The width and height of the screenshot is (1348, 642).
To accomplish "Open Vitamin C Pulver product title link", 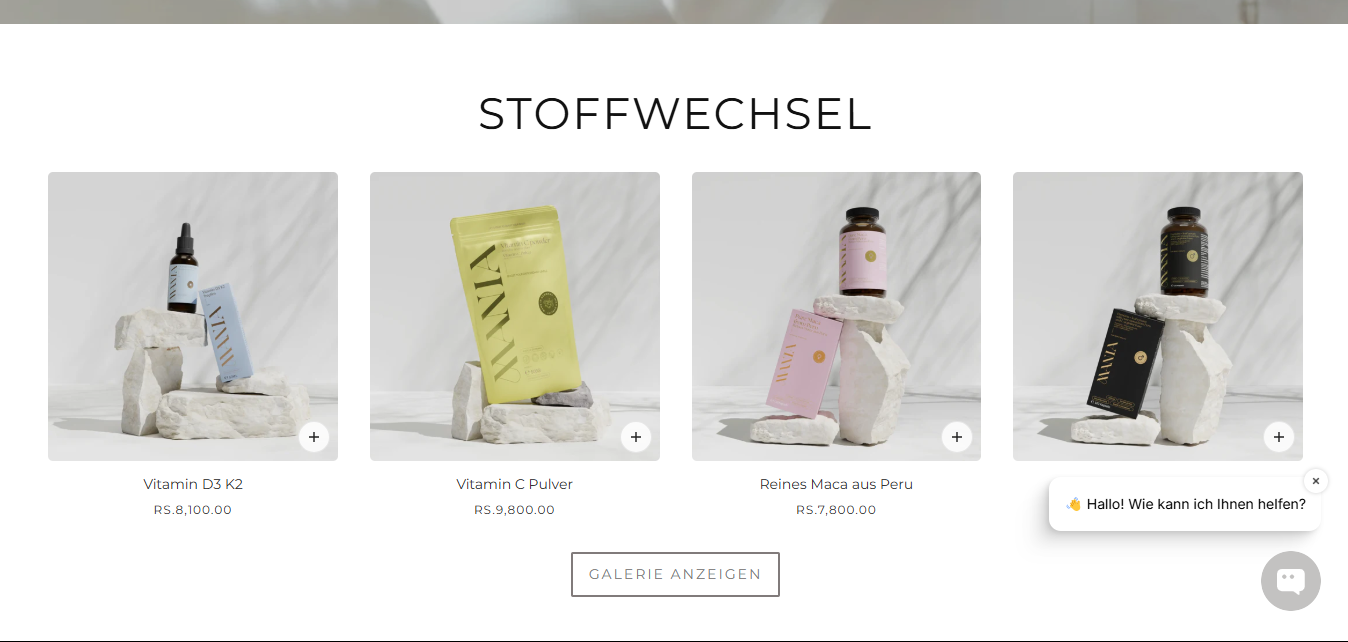I will (515, 484).
